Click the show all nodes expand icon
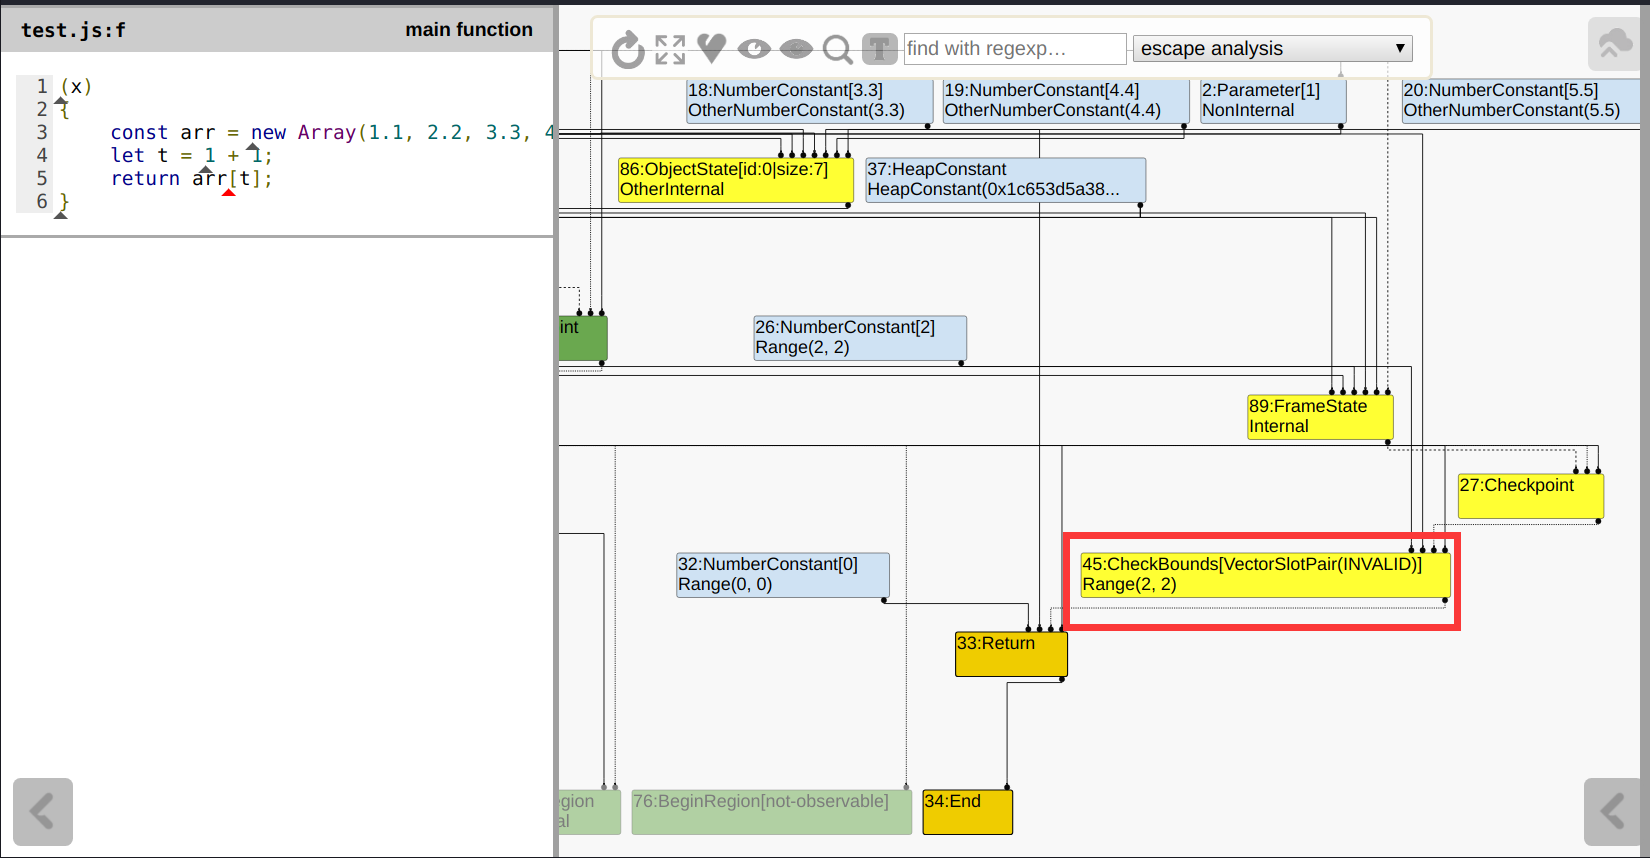 670,49
